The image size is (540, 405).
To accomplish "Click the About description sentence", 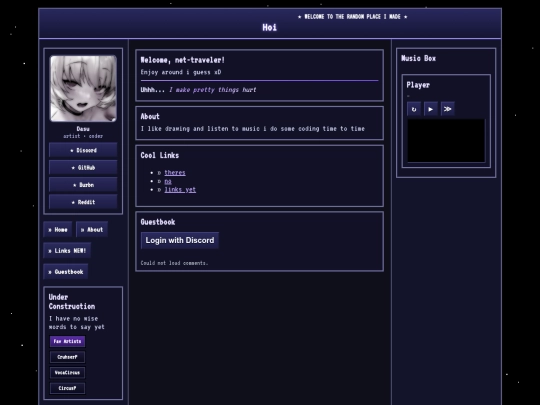I will tap(252, 129).
